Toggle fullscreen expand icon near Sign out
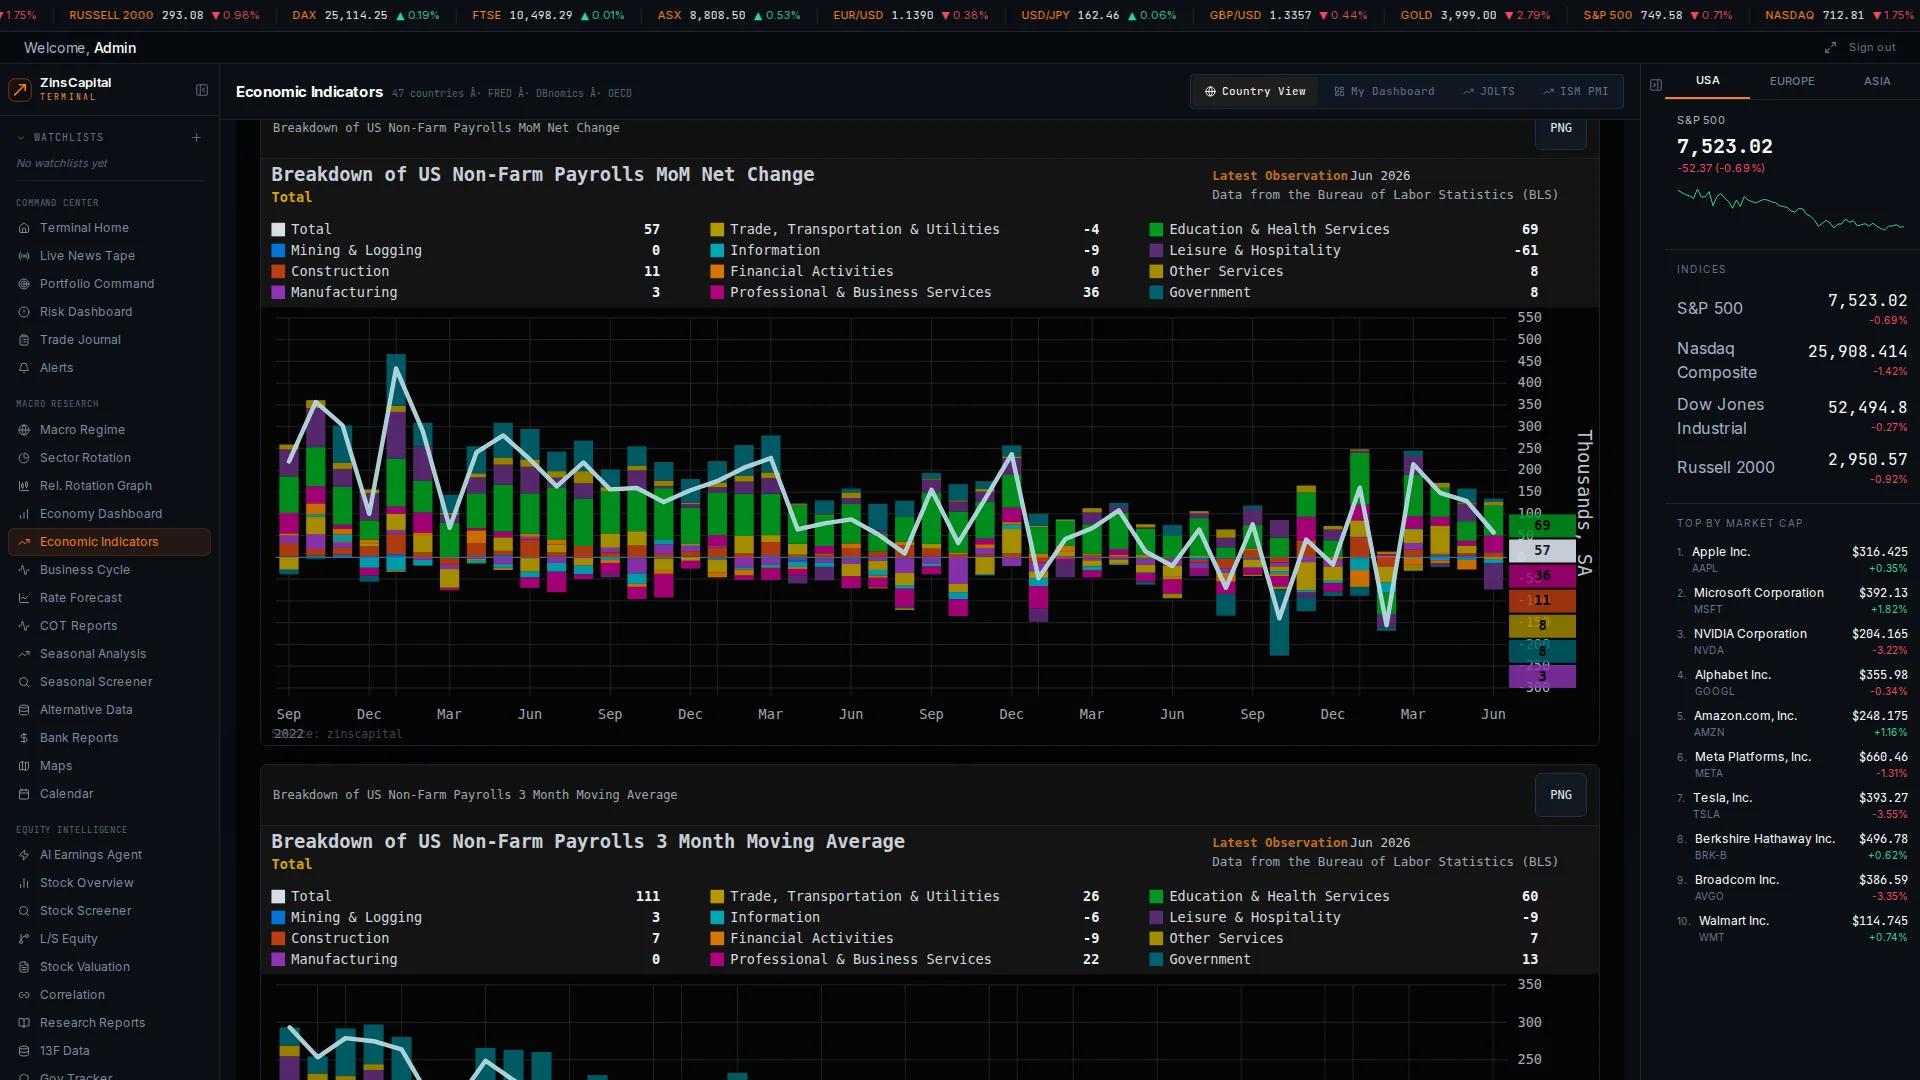 [1830, 48]
